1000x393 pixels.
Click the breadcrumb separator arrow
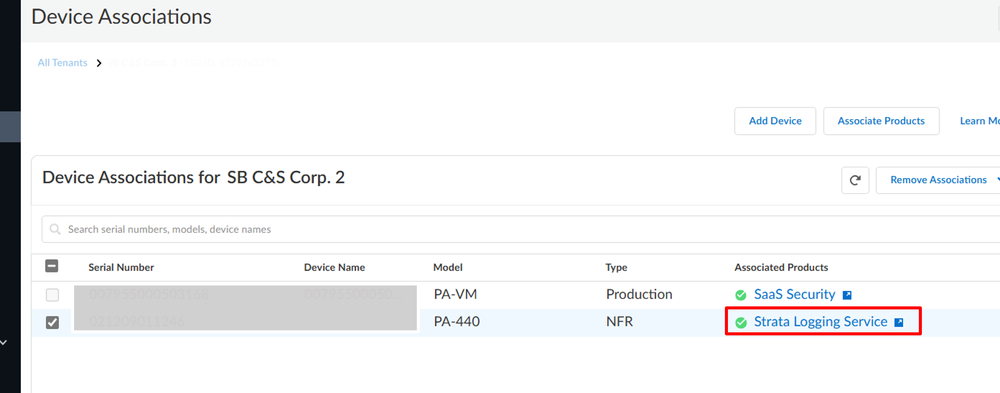(x=99, y=63)
